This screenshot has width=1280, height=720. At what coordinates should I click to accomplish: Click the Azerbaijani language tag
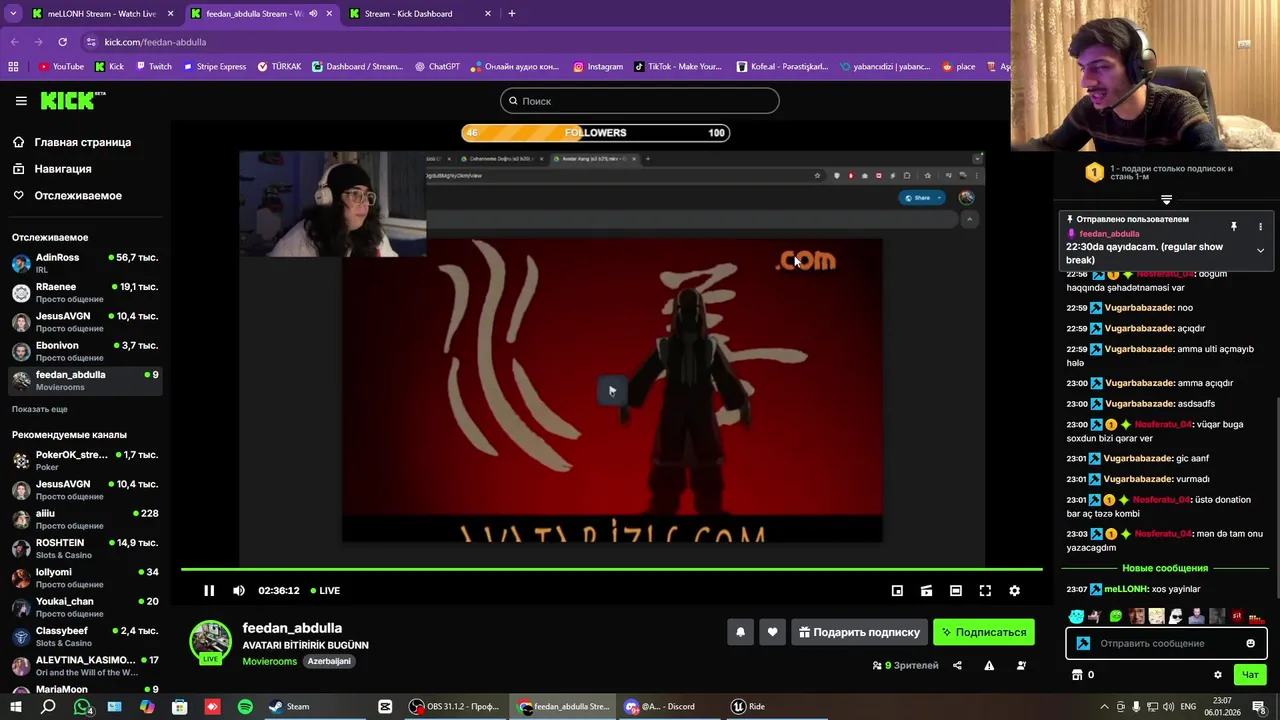click(329, 662)
